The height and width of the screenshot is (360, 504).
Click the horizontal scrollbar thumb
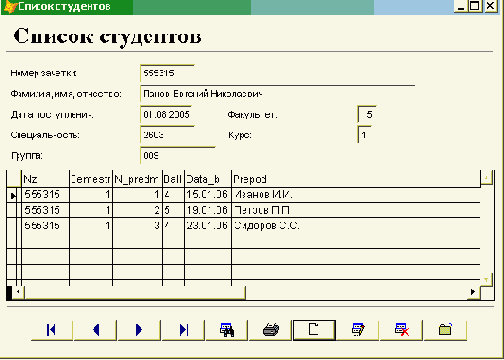tap(135, 292)
